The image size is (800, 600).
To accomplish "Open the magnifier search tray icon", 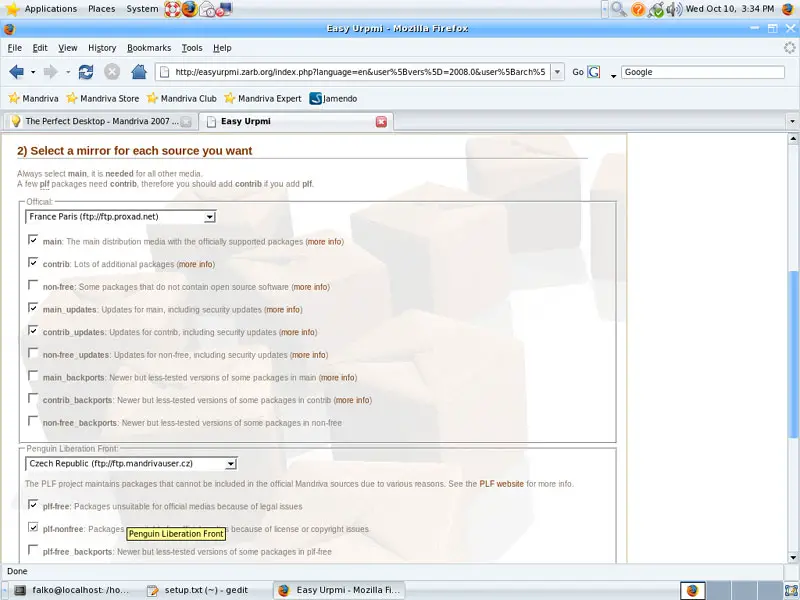I will point(619,9).
